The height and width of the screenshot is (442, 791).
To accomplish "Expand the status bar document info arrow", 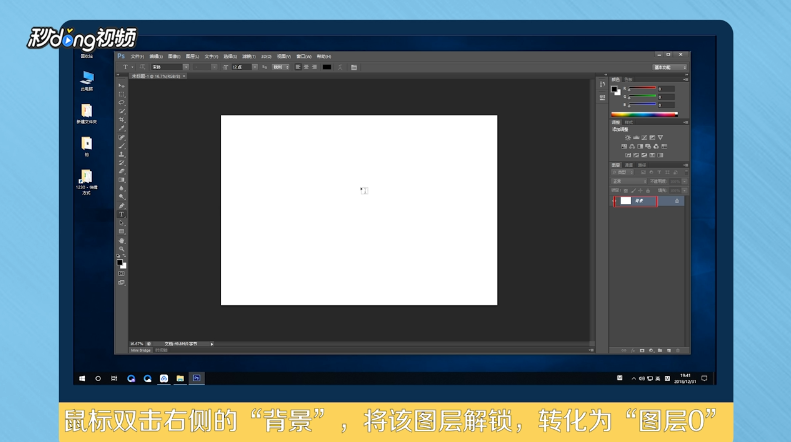I will [x=212, y=344].
